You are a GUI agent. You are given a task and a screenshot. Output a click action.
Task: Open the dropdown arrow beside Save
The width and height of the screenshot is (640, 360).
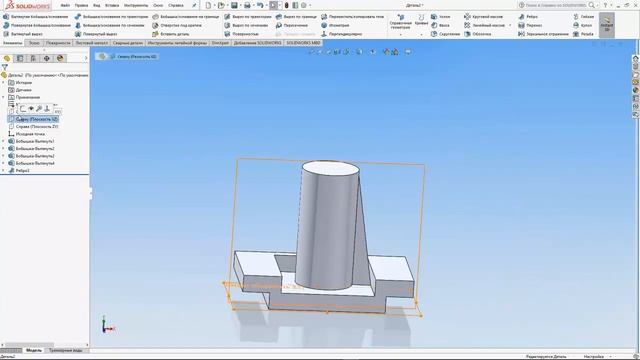click(x=240, y=6)
